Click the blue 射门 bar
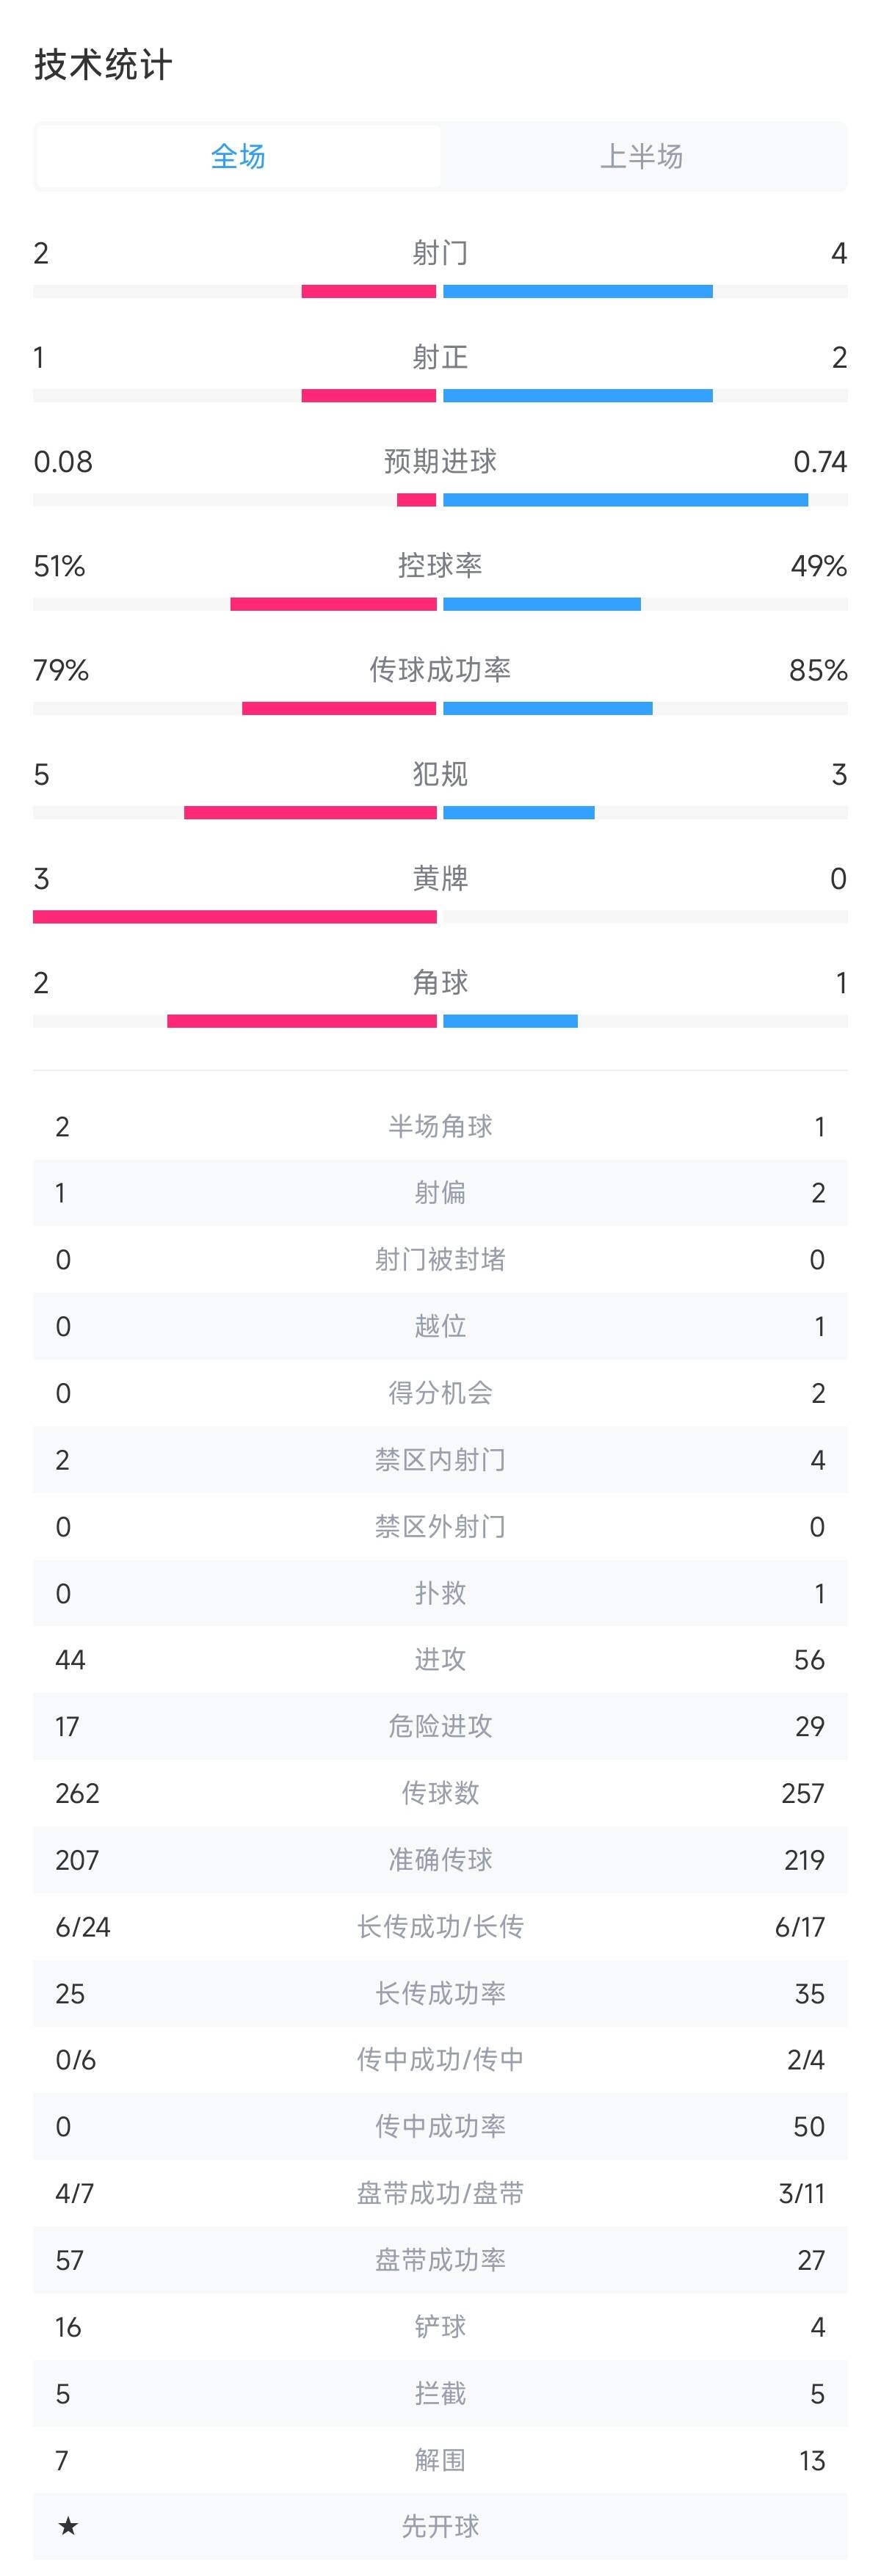881x2576 pixels. [x=578, y=292]
